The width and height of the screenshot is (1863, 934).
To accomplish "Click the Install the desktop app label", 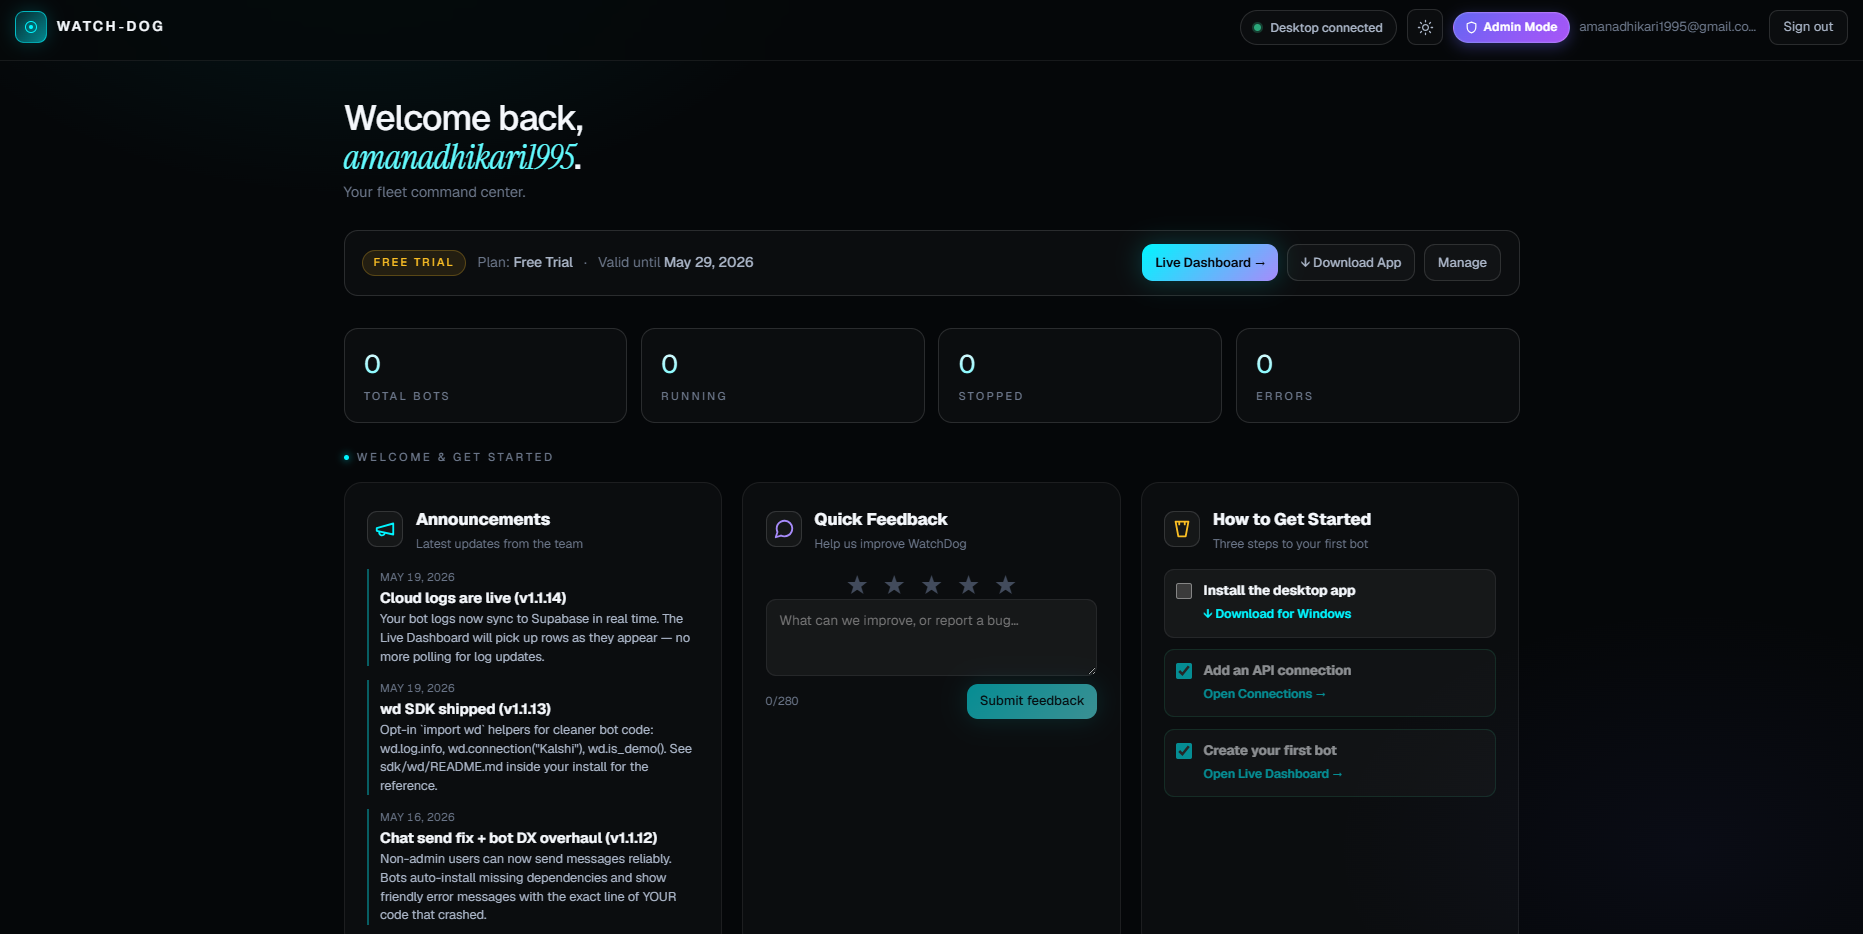I will point(1279,591).
